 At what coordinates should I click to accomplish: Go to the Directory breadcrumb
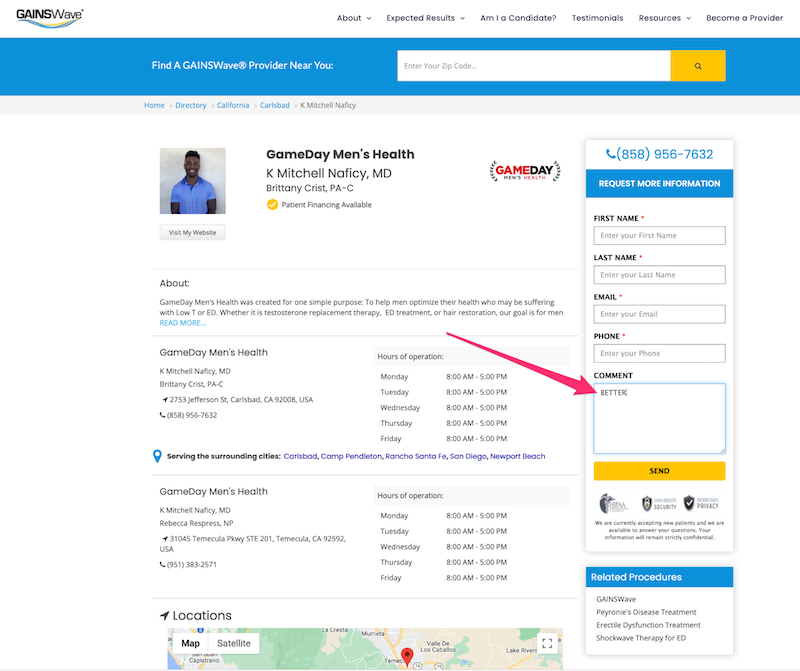191,105
